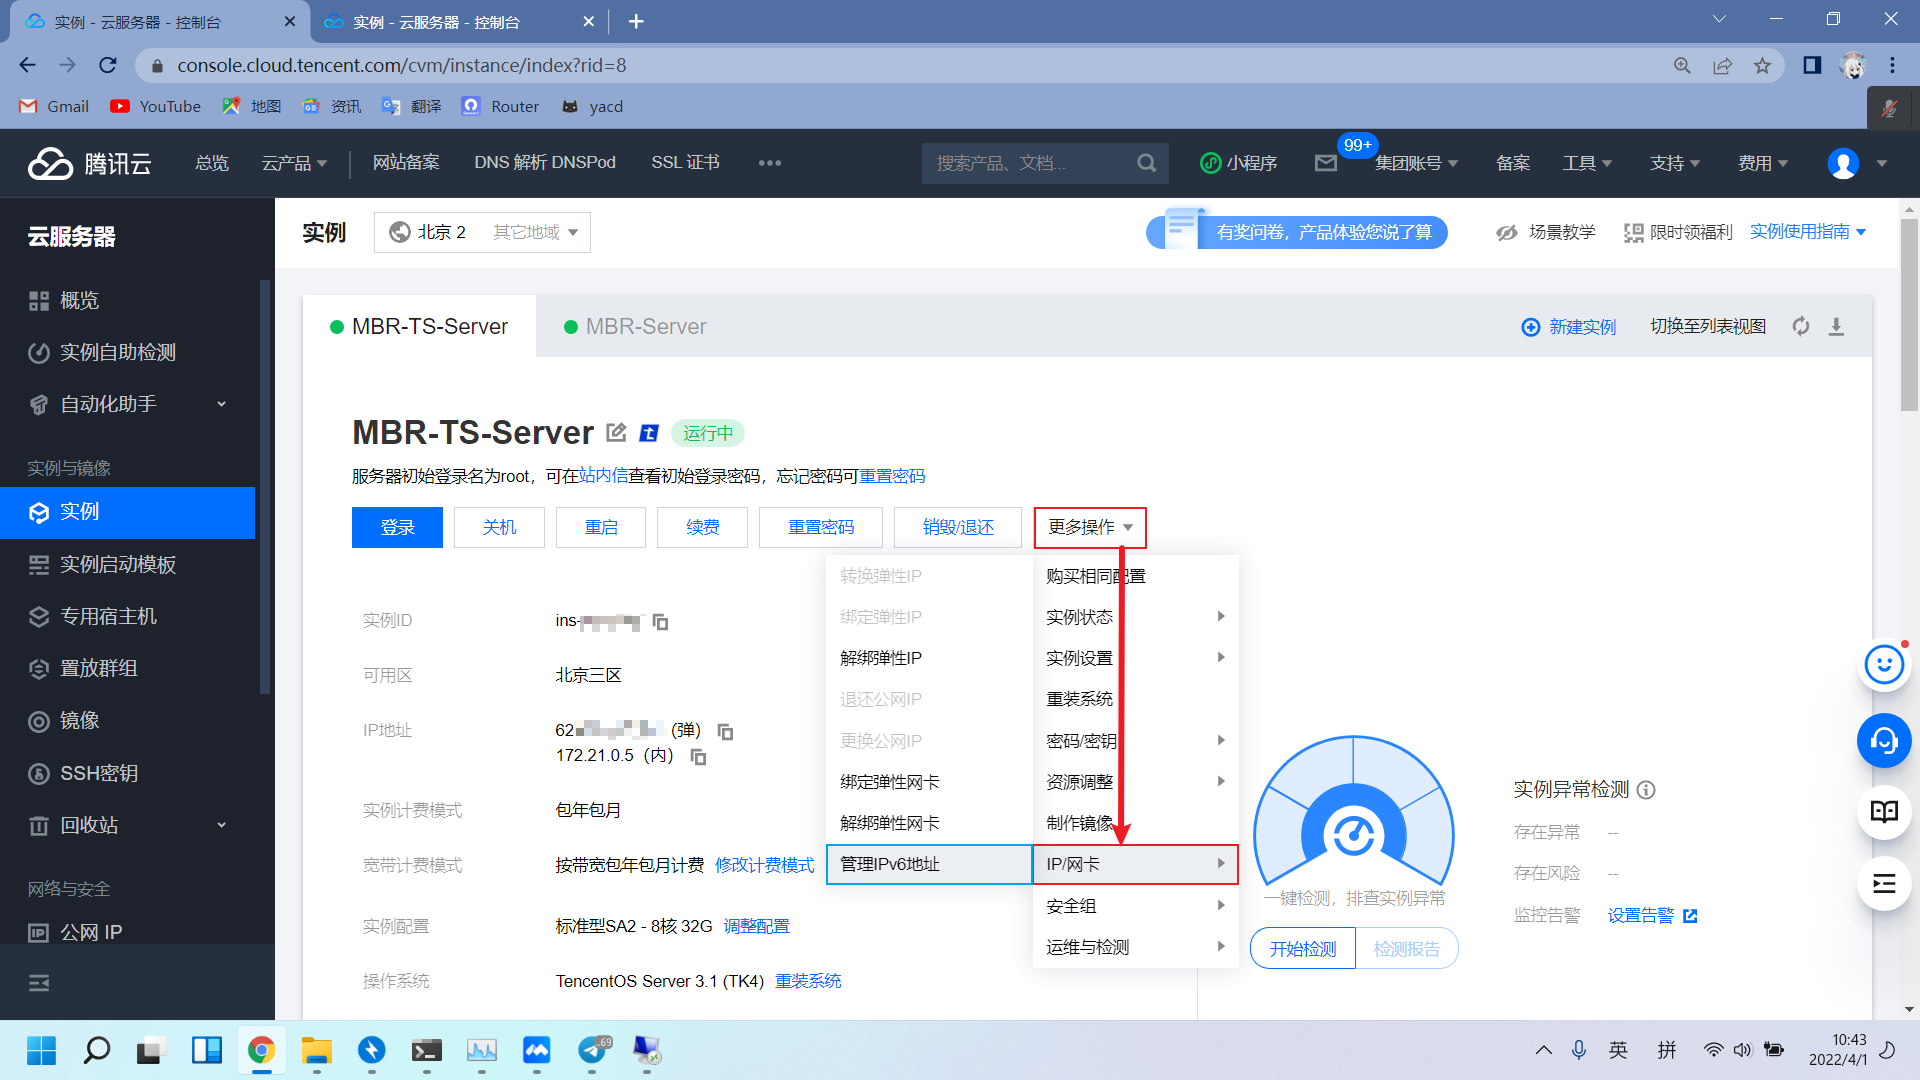Reload the browser page
Viewport: 1920px width, 1080px height.
click(x=108, y=65)
